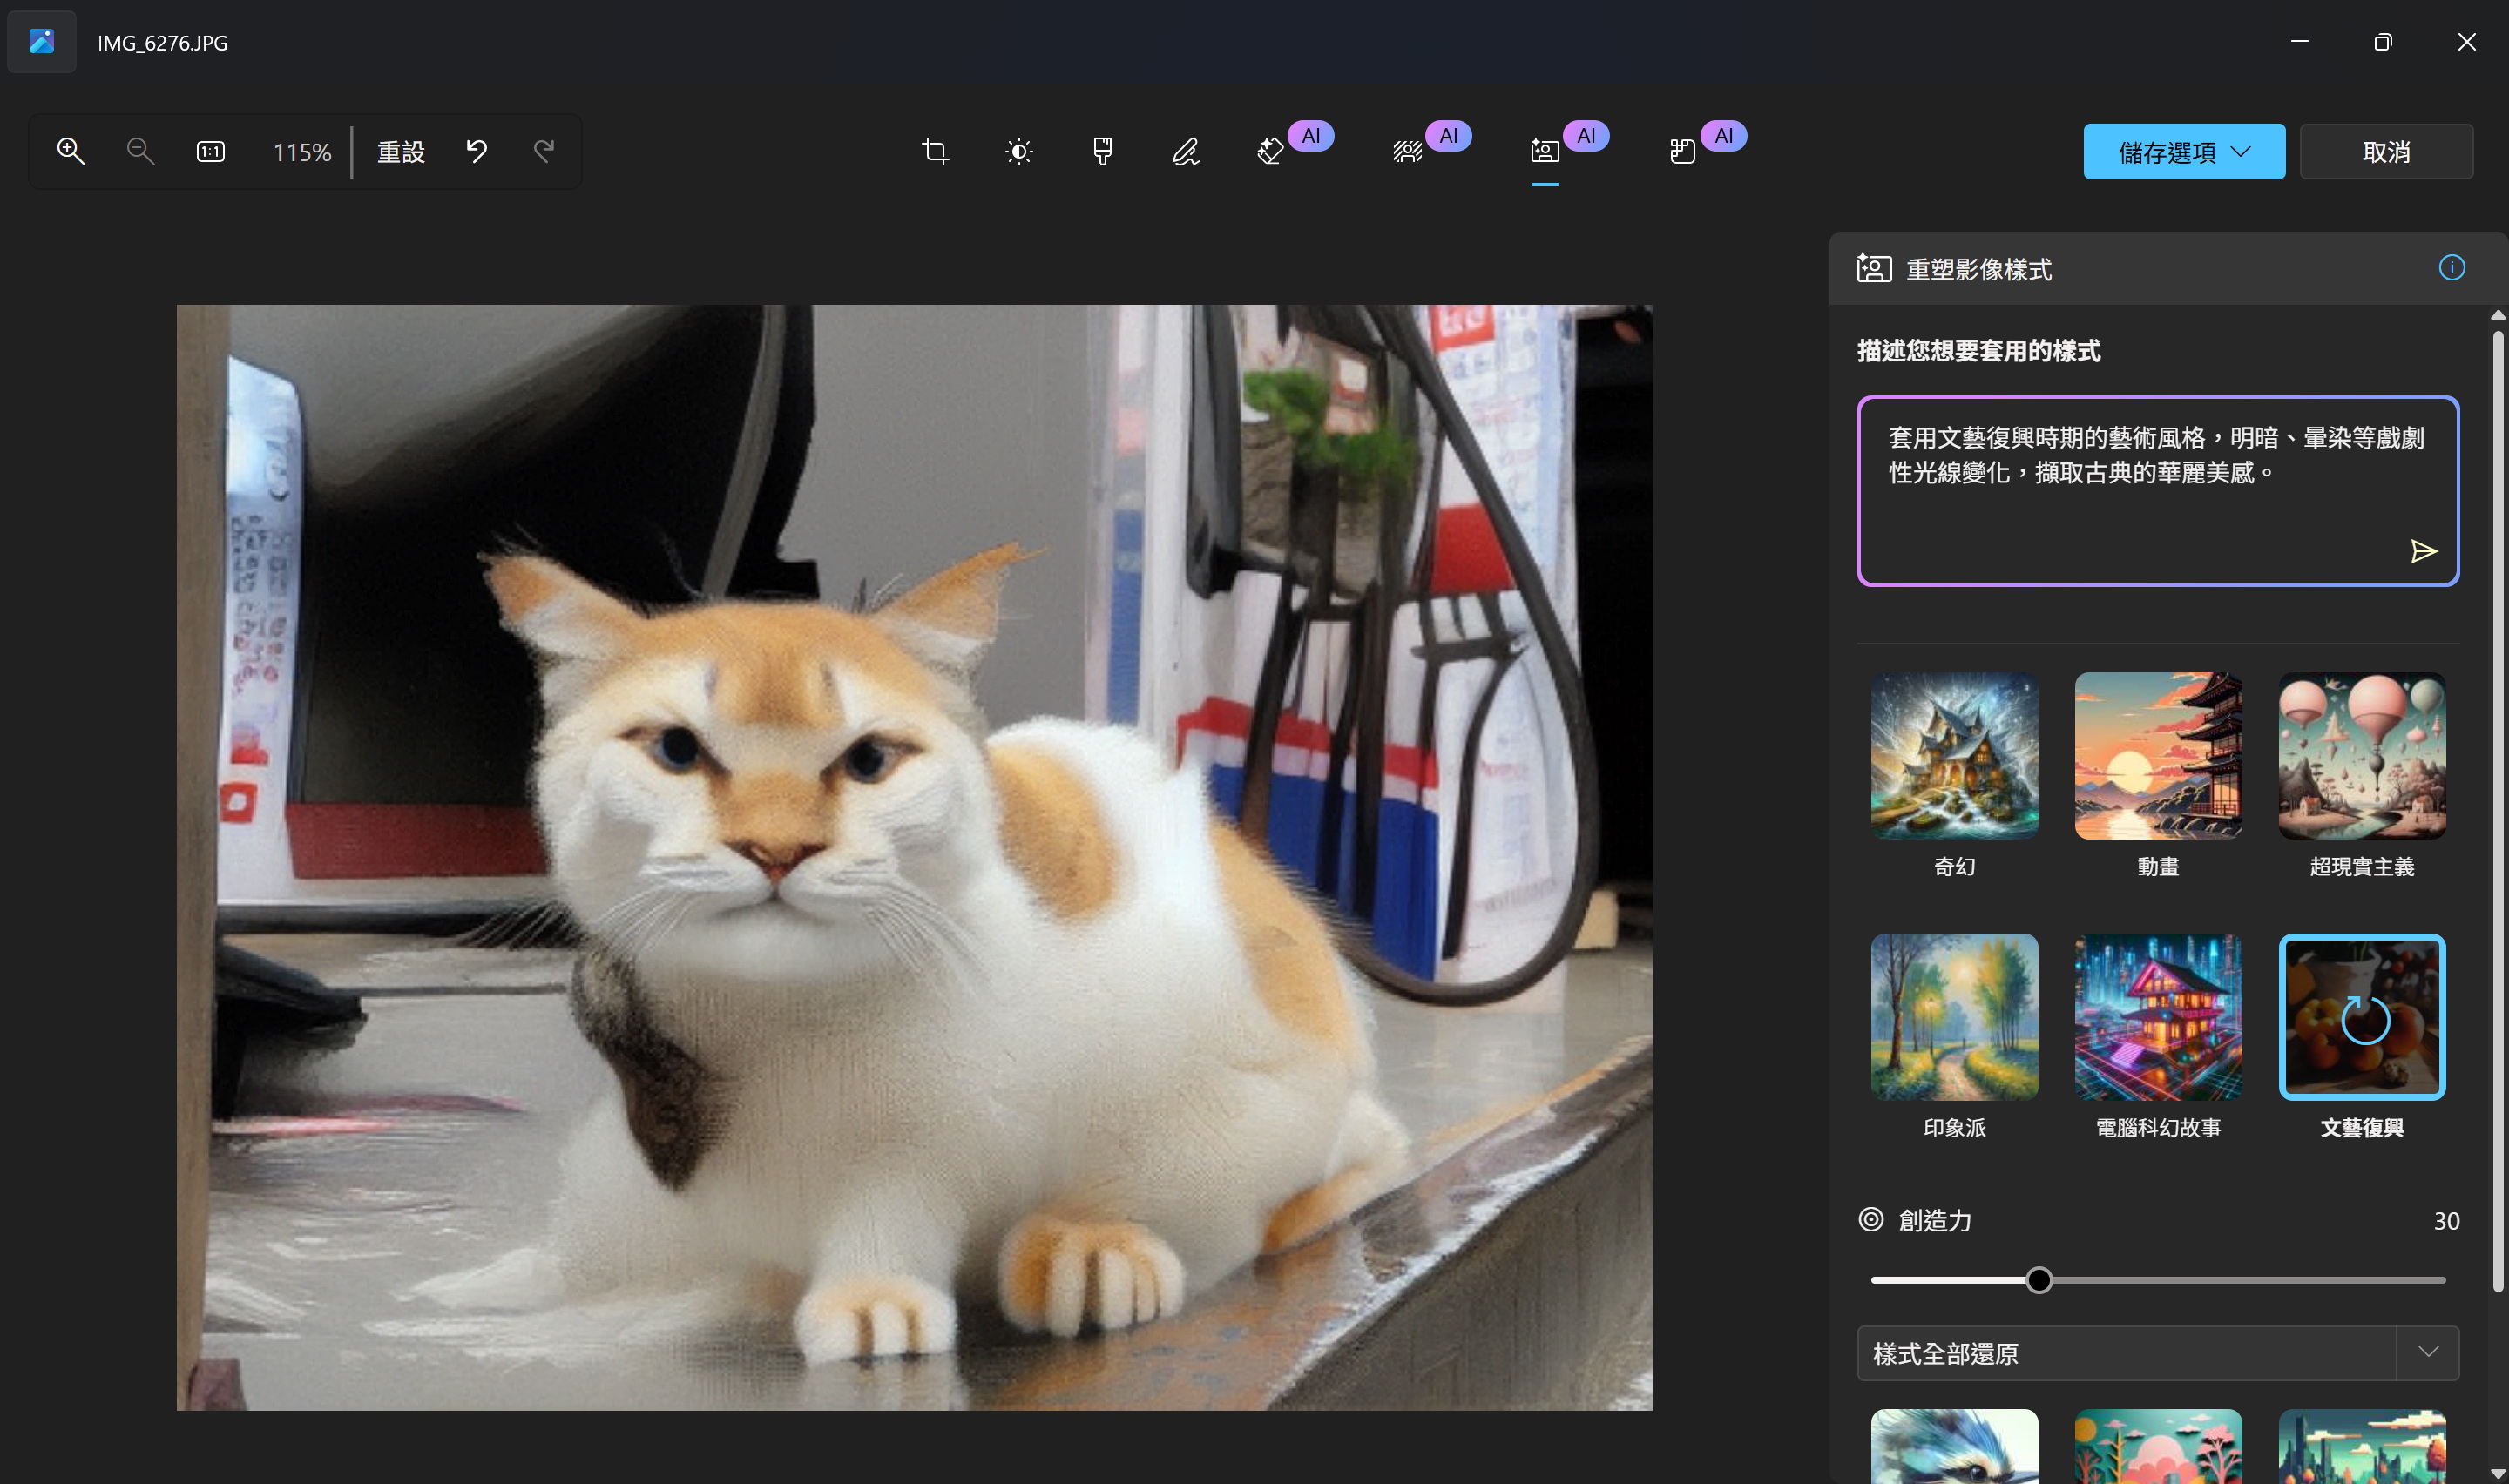Open the brightness adjustment tool

1018,152
